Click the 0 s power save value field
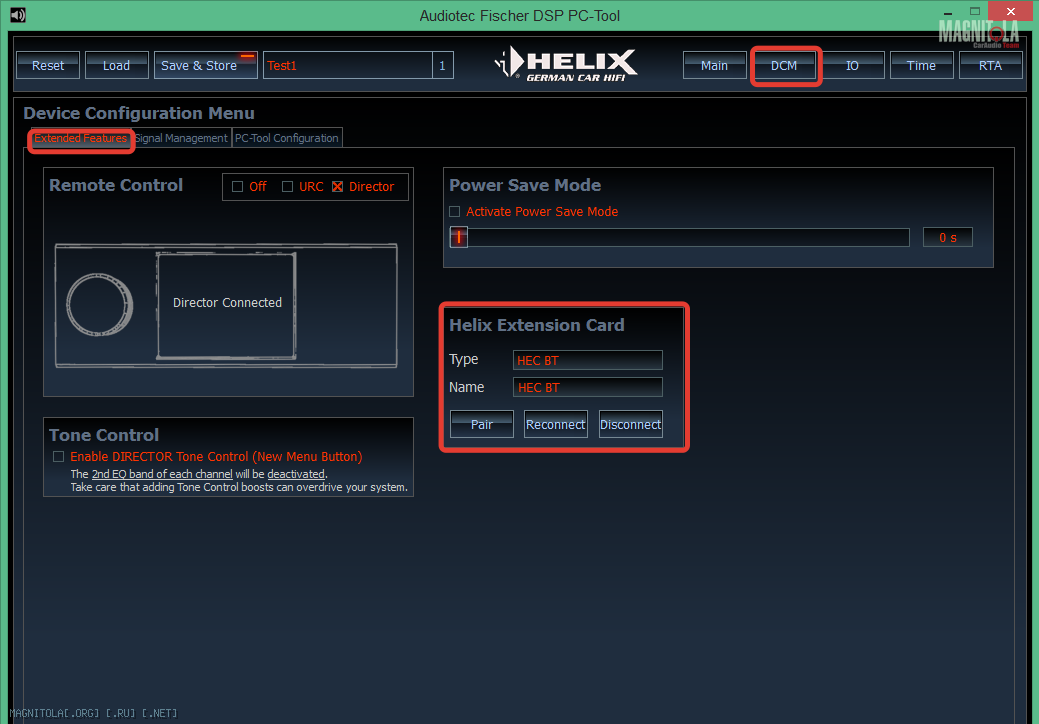1039x724 pixels. (x=948, y=237)
